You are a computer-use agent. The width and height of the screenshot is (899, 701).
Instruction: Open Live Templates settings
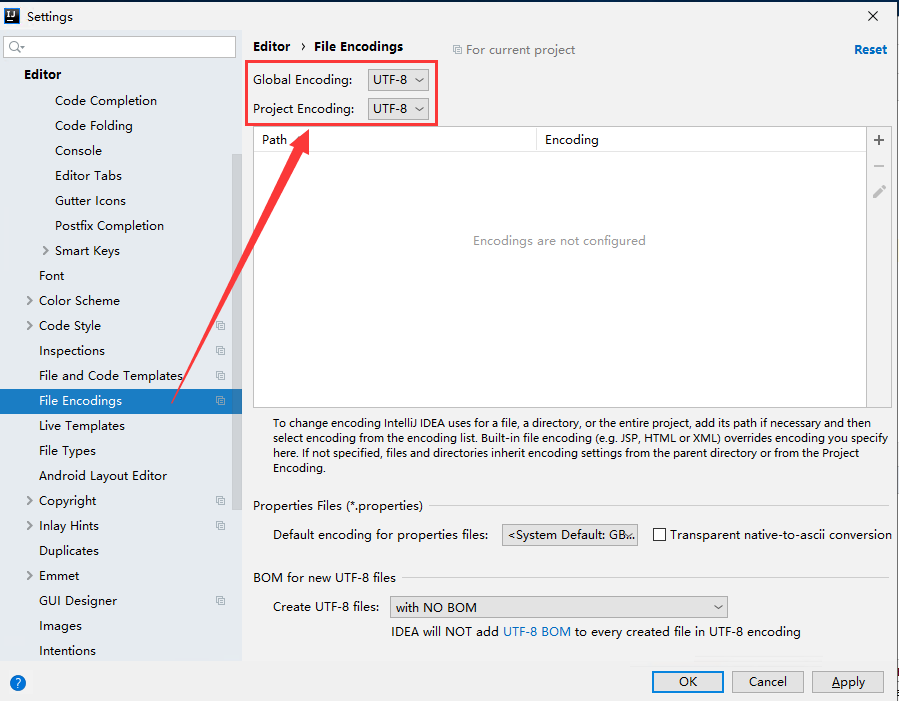pyautogui.click(x=82, y=426)
